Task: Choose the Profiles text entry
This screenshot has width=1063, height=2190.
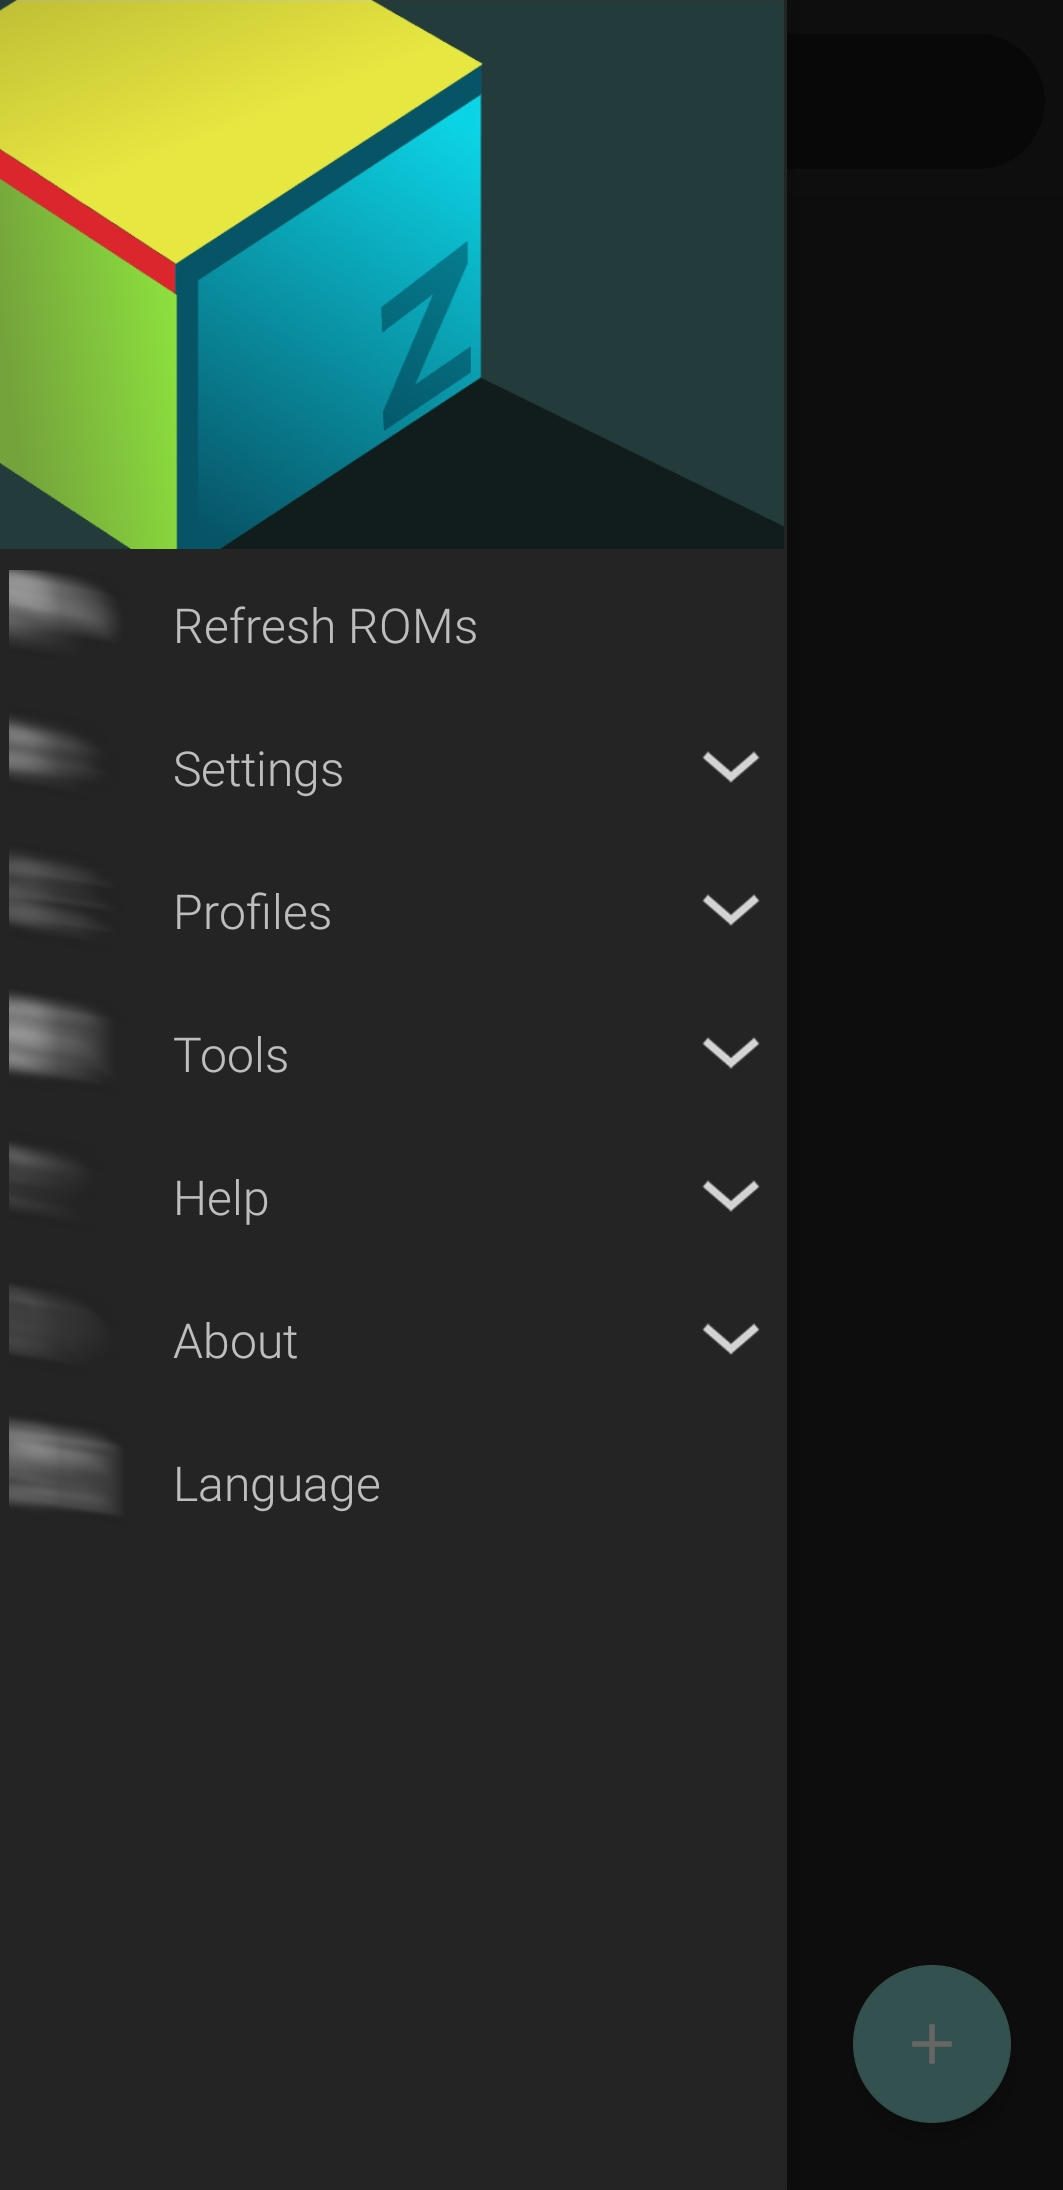Action: (x=252, y=913)
